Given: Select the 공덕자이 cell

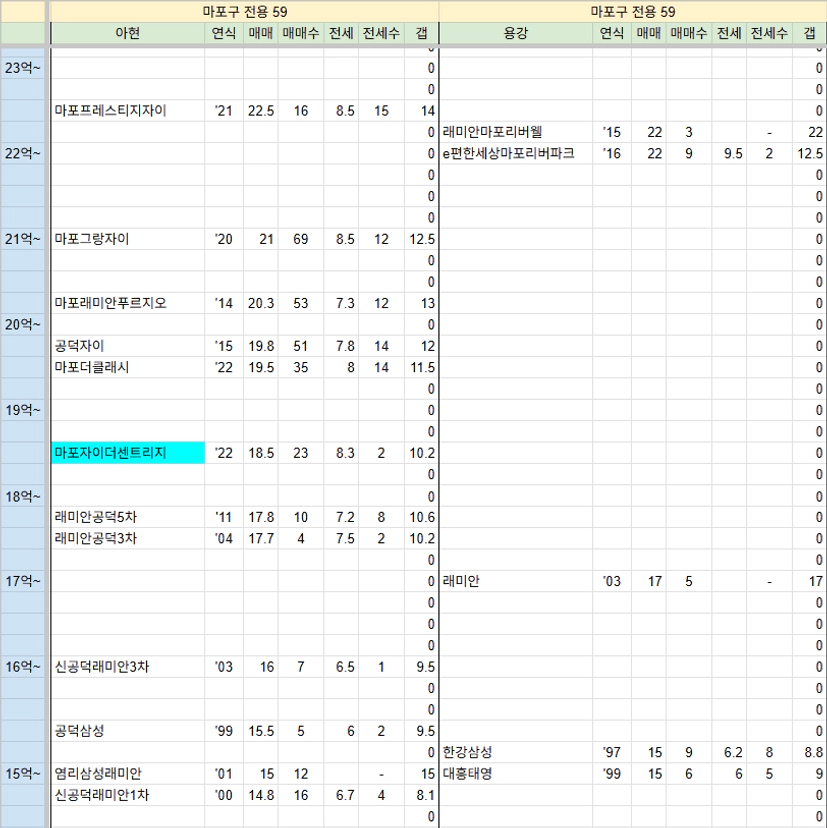Looking at the screenshot, I should click(128, 346).
